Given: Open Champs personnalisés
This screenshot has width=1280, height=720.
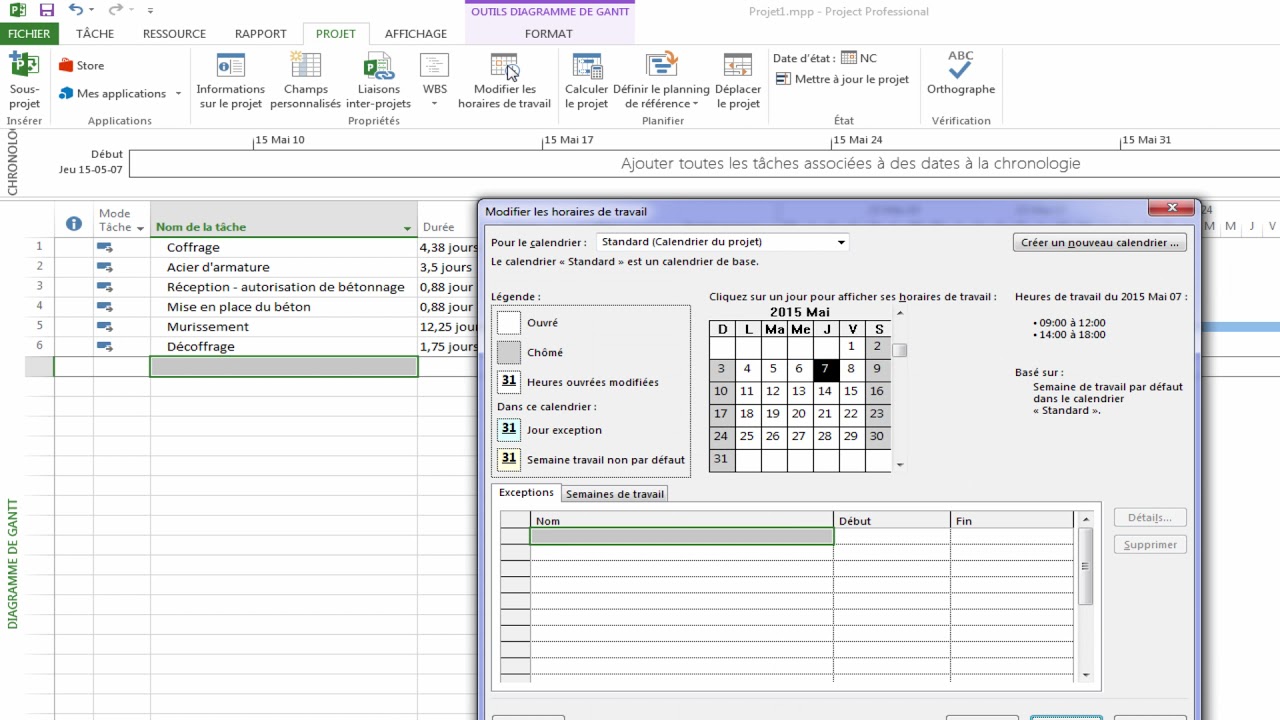Looking at the screenshot, I should (305, 81).
